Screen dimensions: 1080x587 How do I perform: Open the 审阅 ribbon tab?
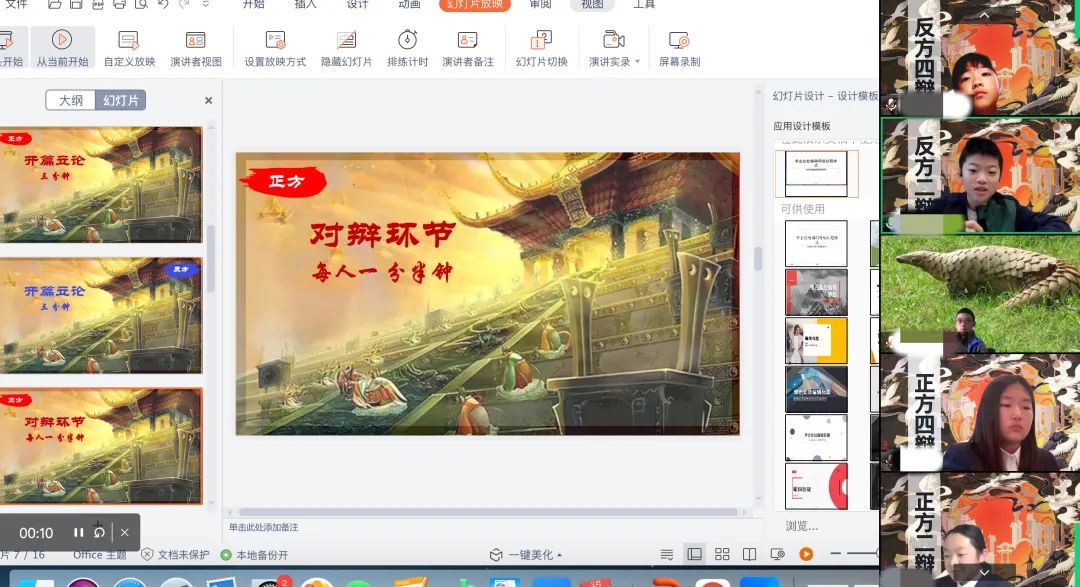(x=540, y=4)
